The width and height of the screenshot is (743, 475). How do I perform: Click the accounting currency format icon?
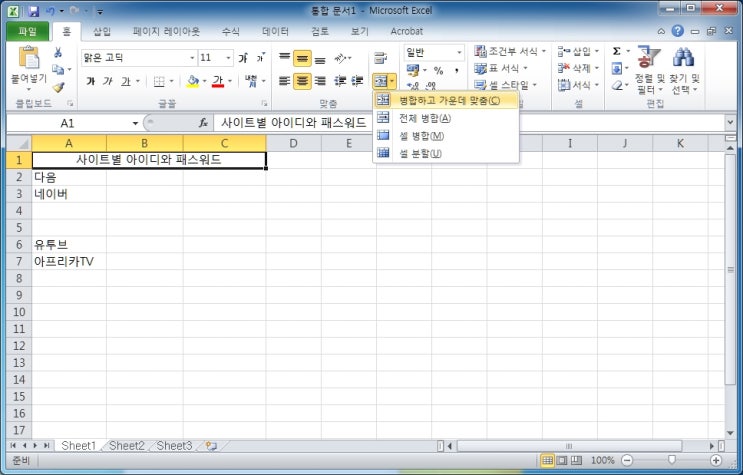pos(413,70)
